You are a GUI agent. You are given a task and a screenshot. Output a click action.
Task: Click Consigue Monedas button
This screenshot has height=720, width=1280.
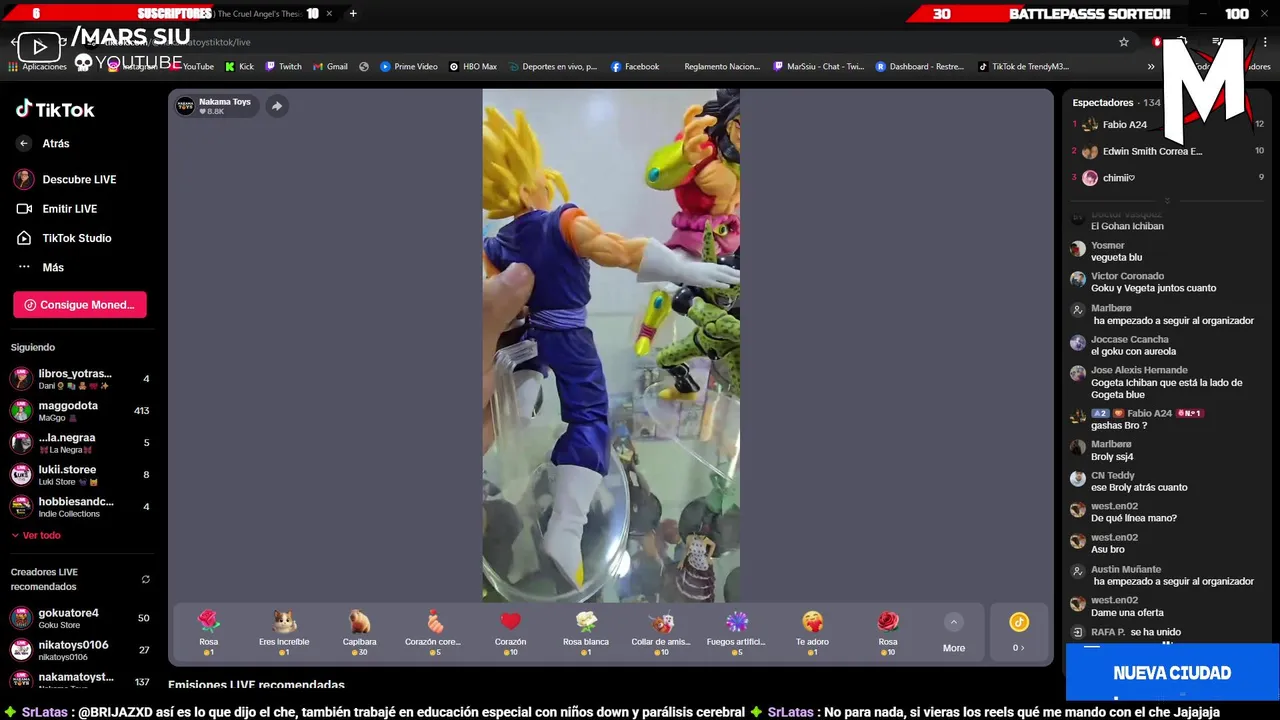coord(80,305)
